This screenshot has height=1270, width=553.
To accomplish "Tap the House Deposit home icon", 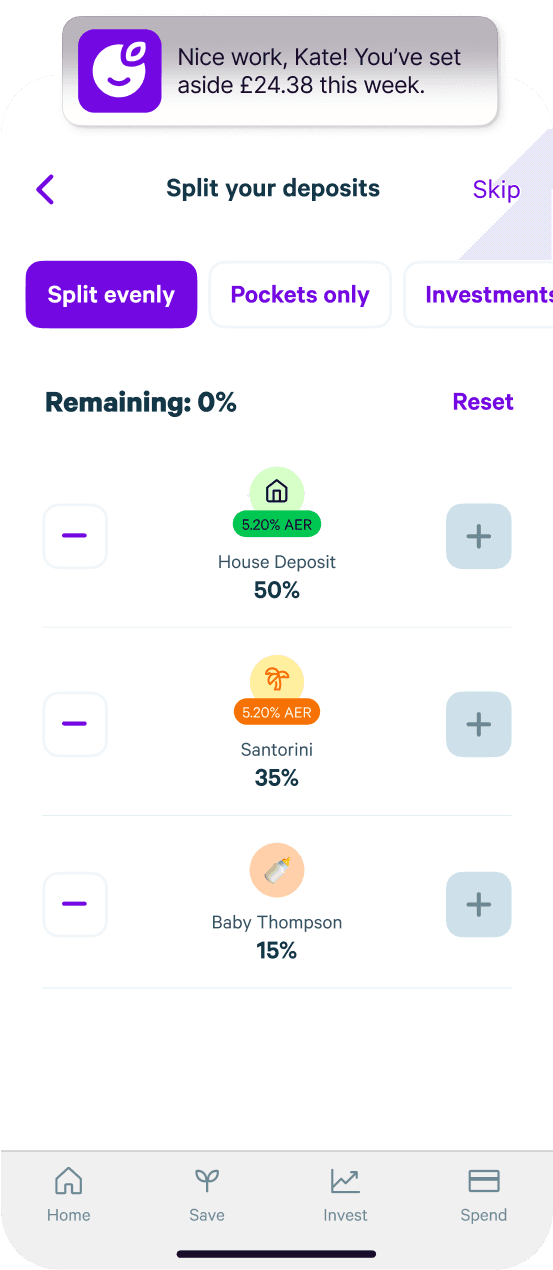I will click(x=277, y=491).
